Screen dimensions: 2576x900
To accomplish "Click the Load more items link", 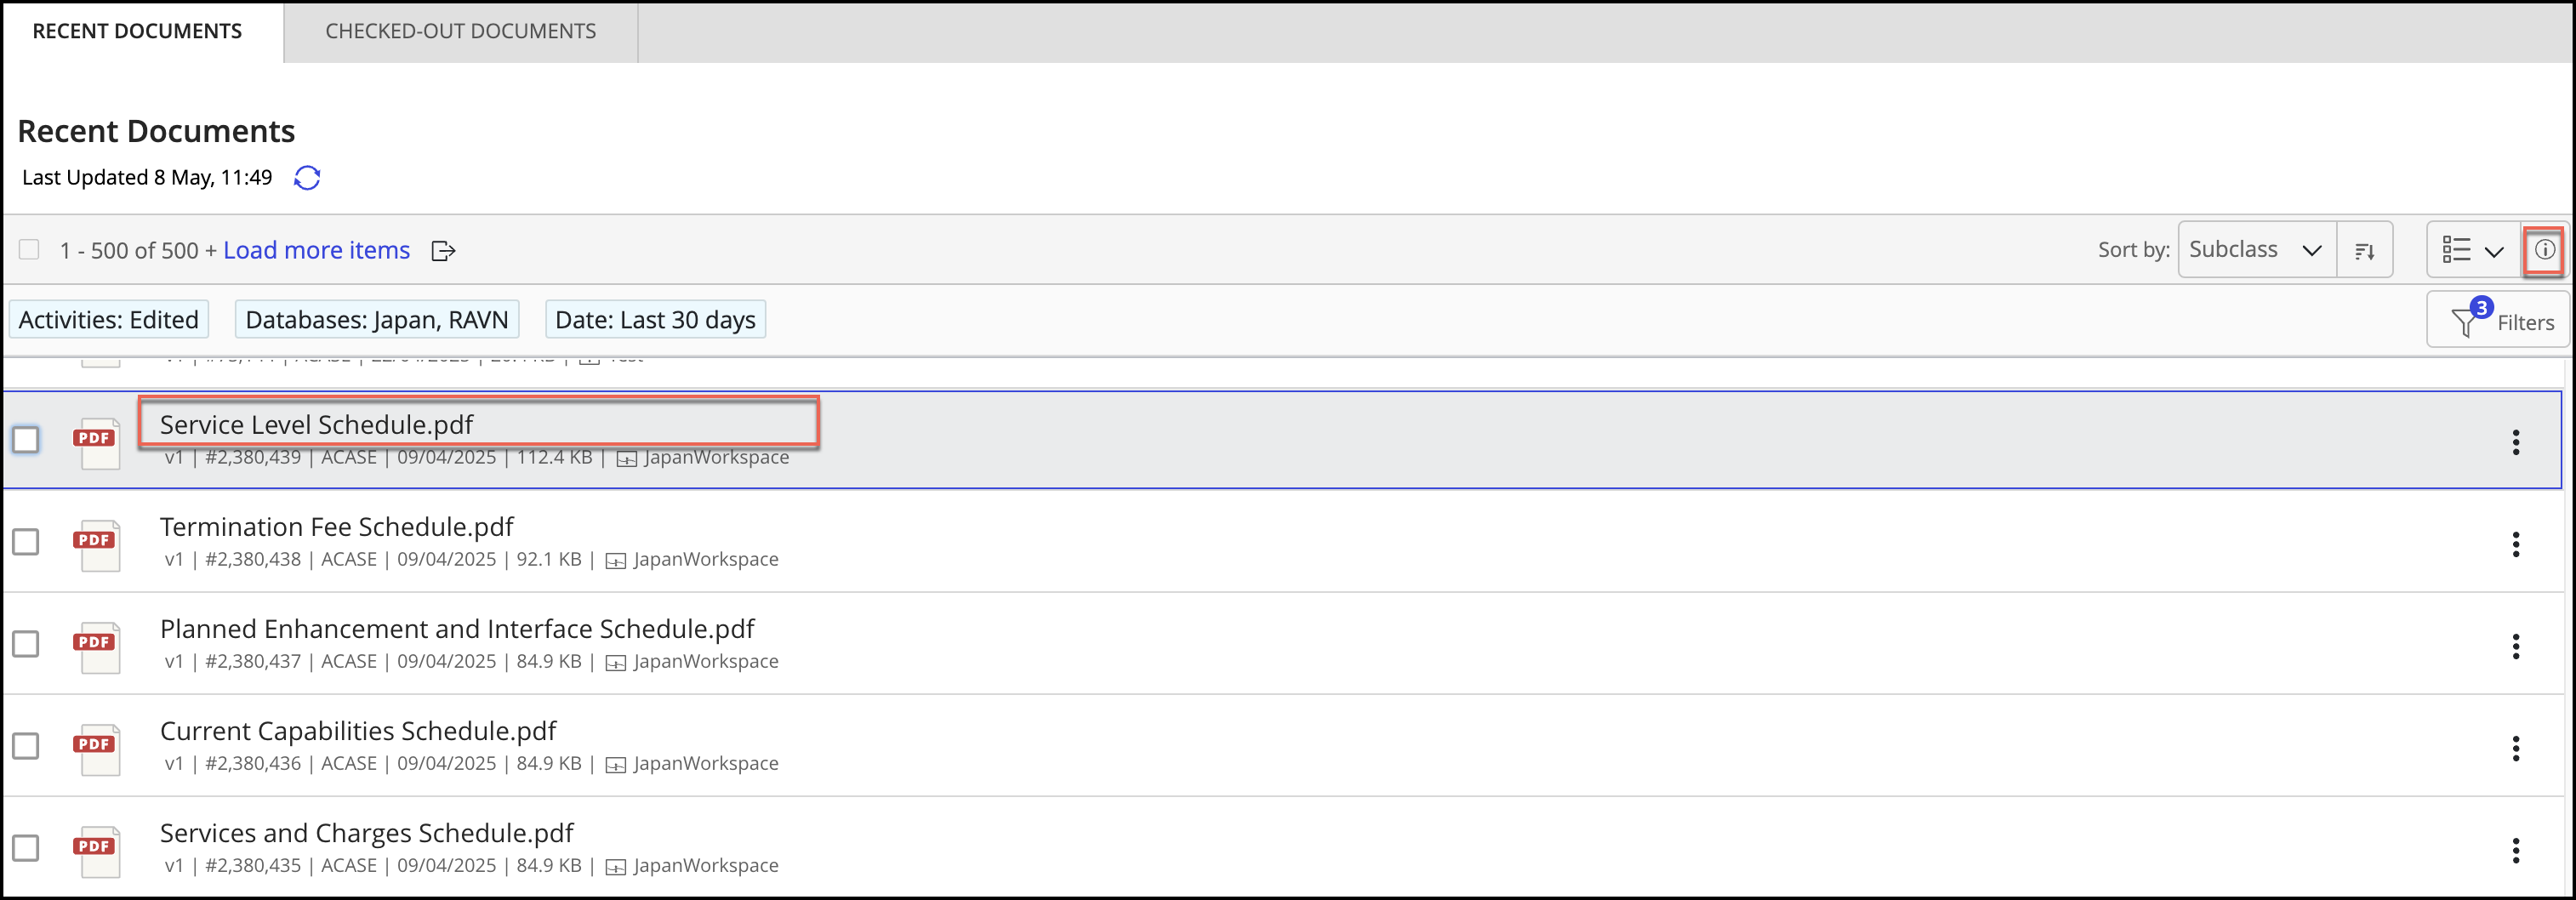I will tap(316, 250).
